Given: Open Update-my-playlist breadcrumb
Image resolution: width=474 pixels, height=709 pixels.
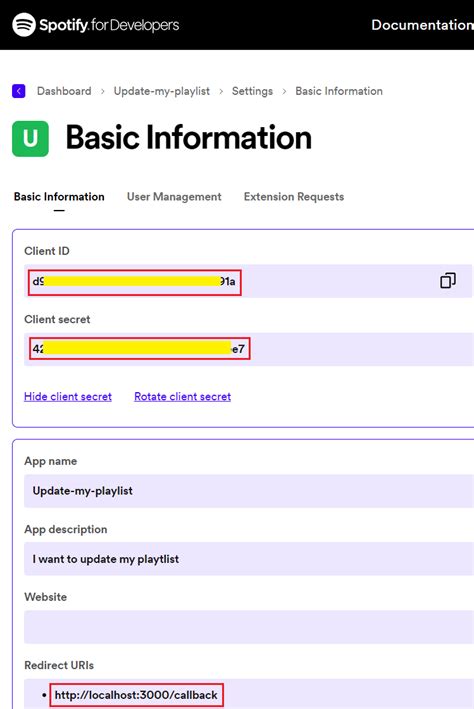Looking at the screenshot, I should 161,91.
